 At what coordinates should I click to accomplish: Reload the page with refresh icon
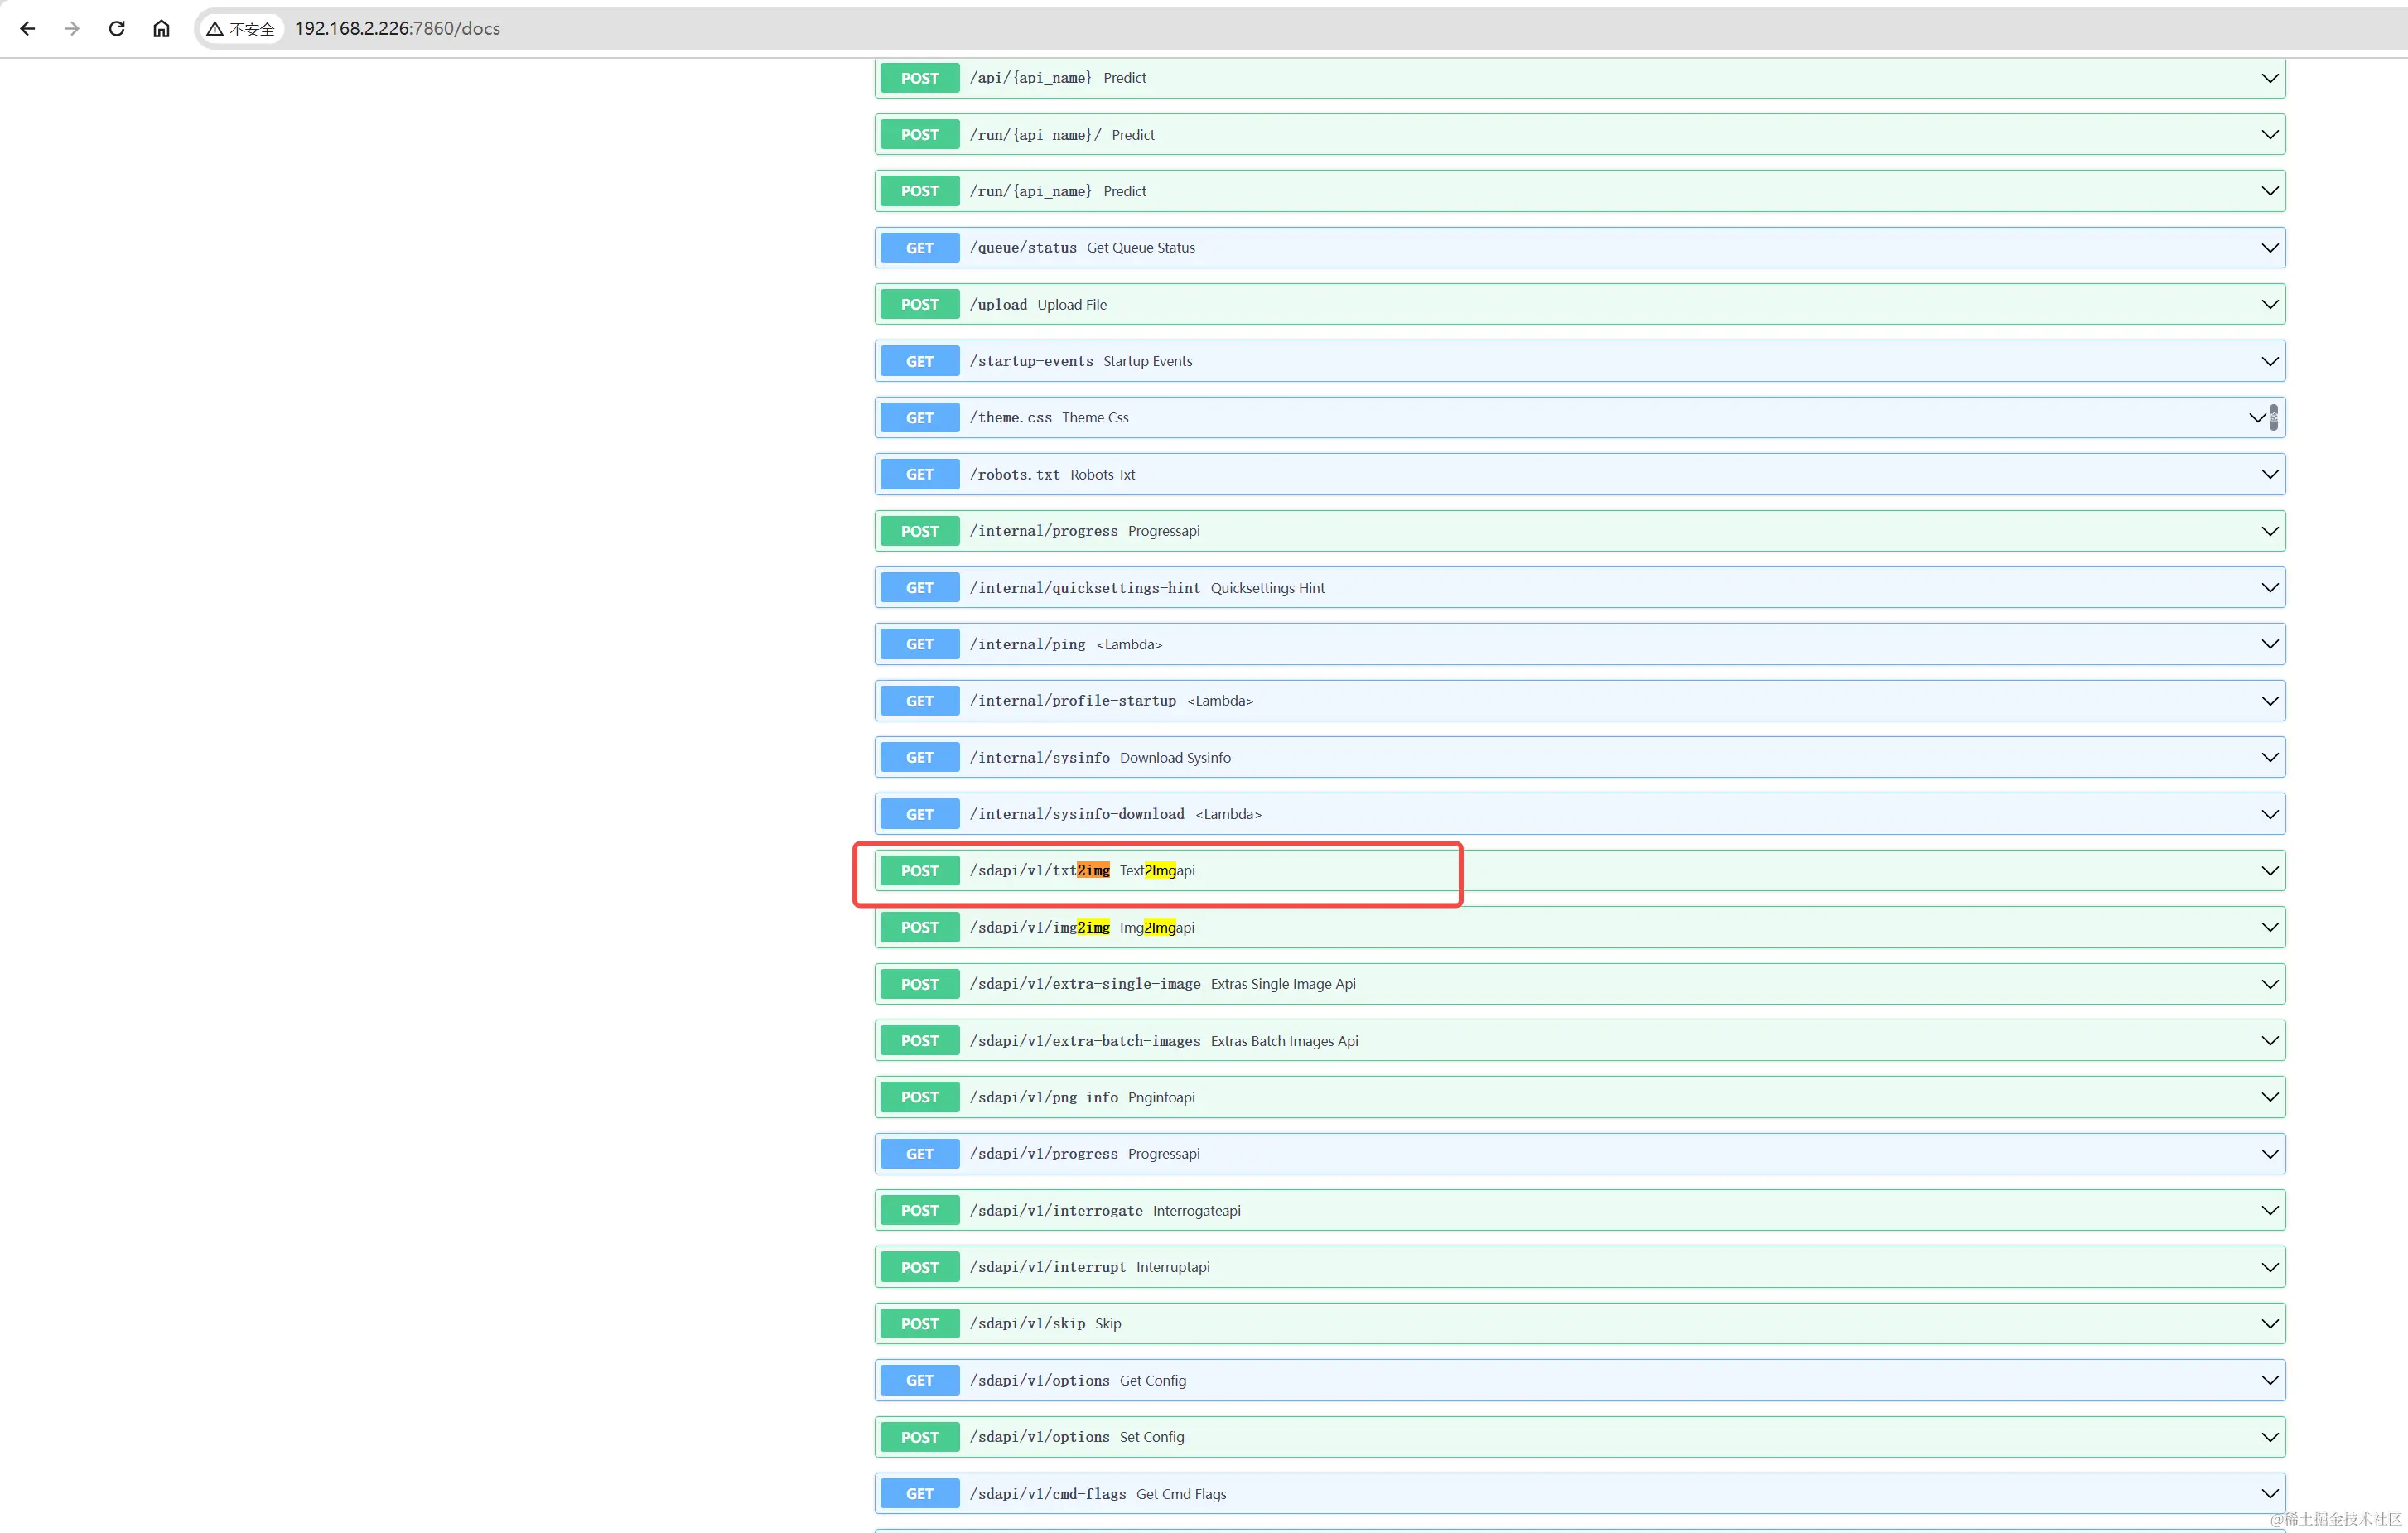coord(117,28)
